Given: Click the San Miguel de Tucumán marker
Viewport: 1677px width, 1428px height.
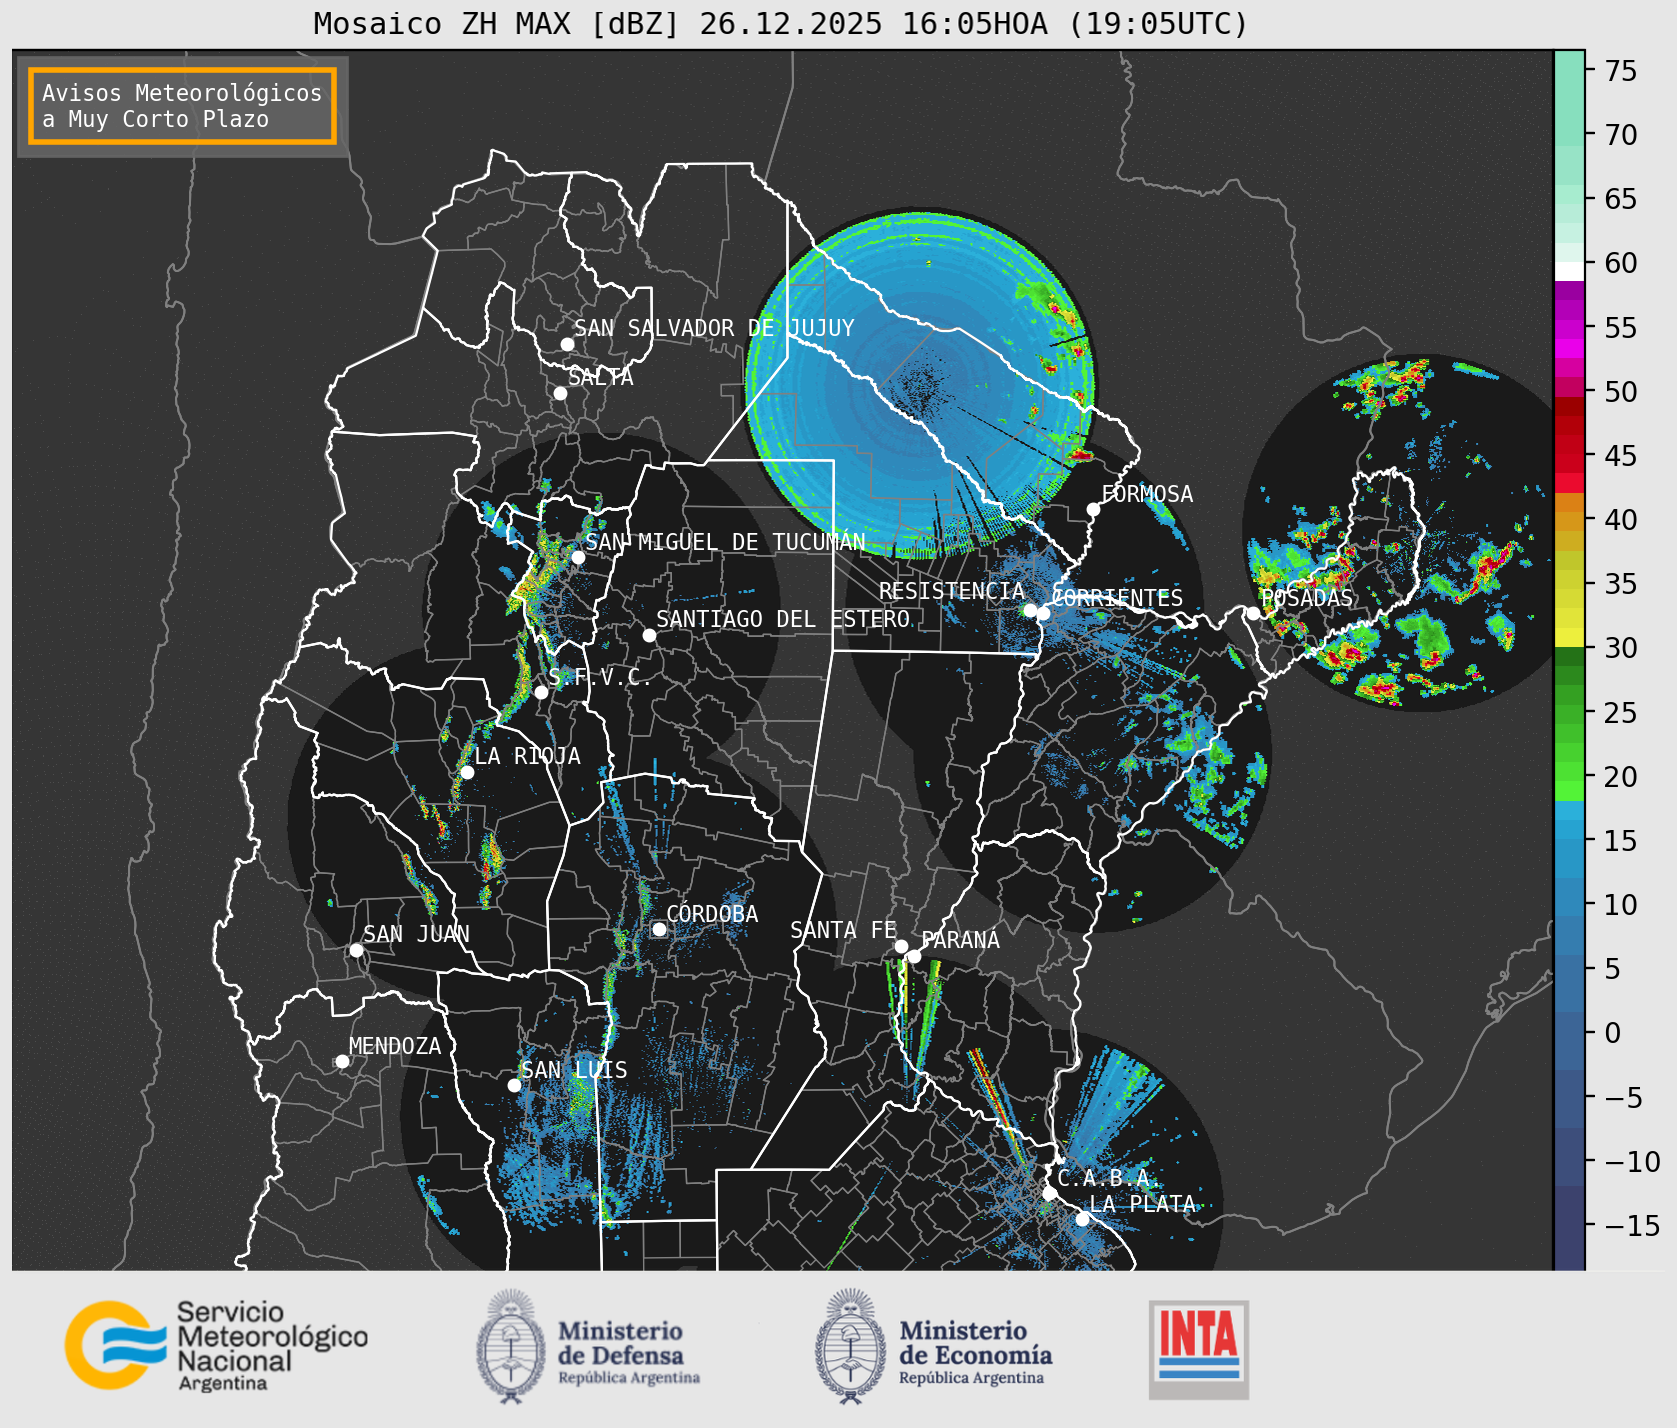Looking at the screenshot, I should click(578, 557).
